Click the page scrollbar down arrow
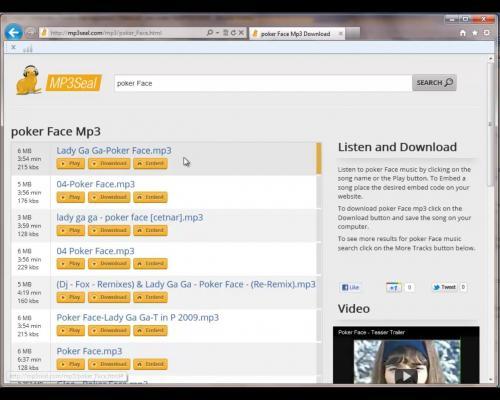Screen dimensions: 500x400 click(x=490, y=379)
